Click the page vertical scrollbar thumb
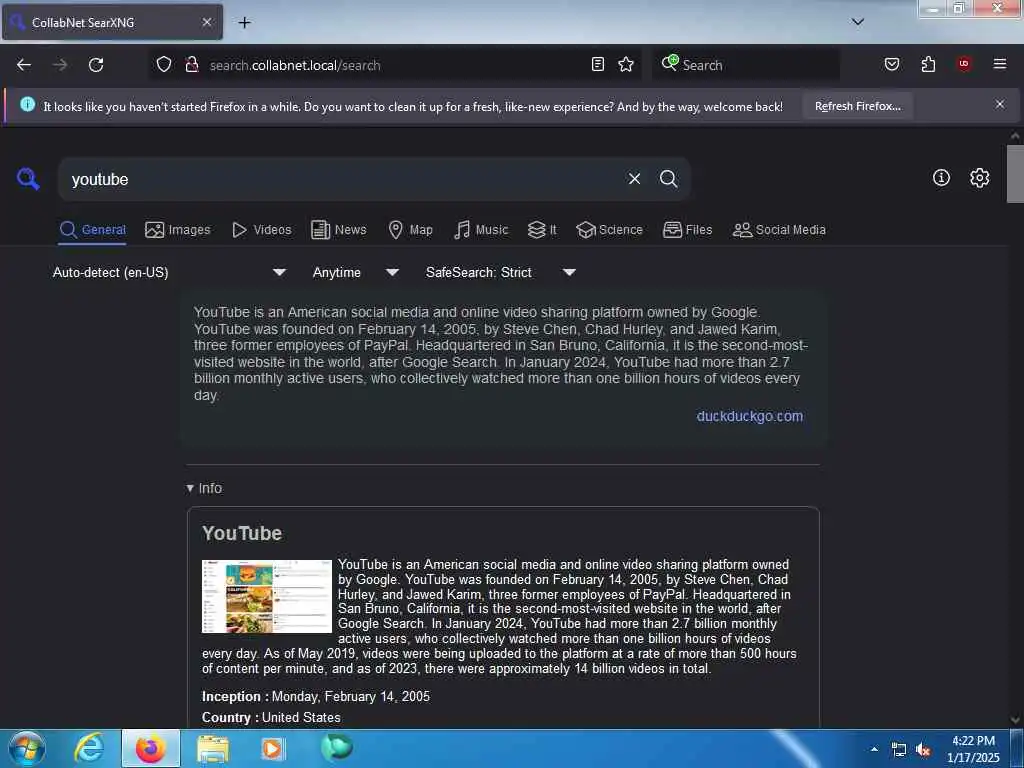Screen dimensions: 1024x768 click(1015, 174)
